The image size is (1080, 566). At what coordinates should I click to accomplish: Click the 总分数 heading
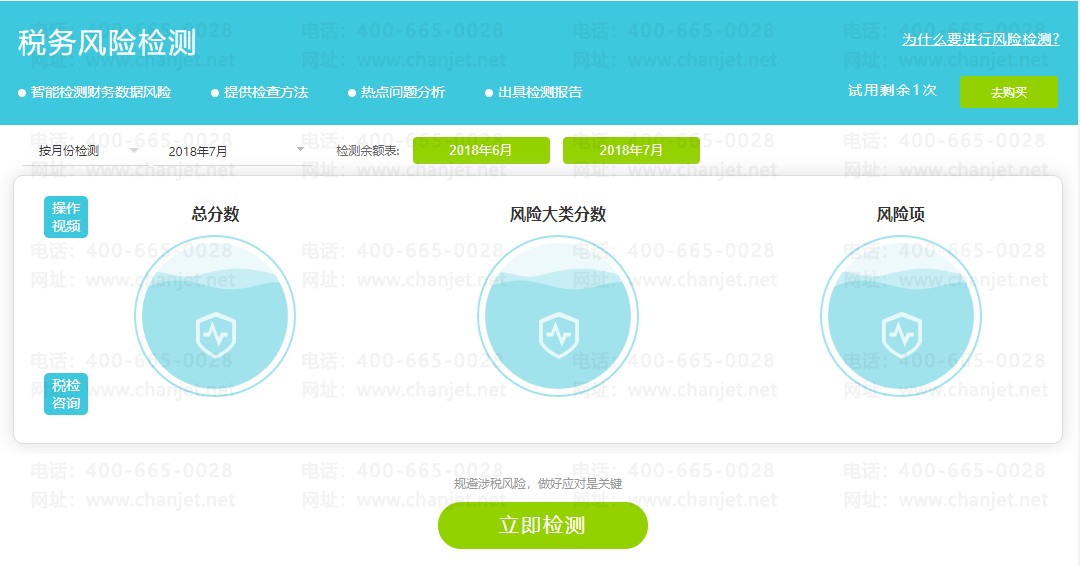(216, 214)
